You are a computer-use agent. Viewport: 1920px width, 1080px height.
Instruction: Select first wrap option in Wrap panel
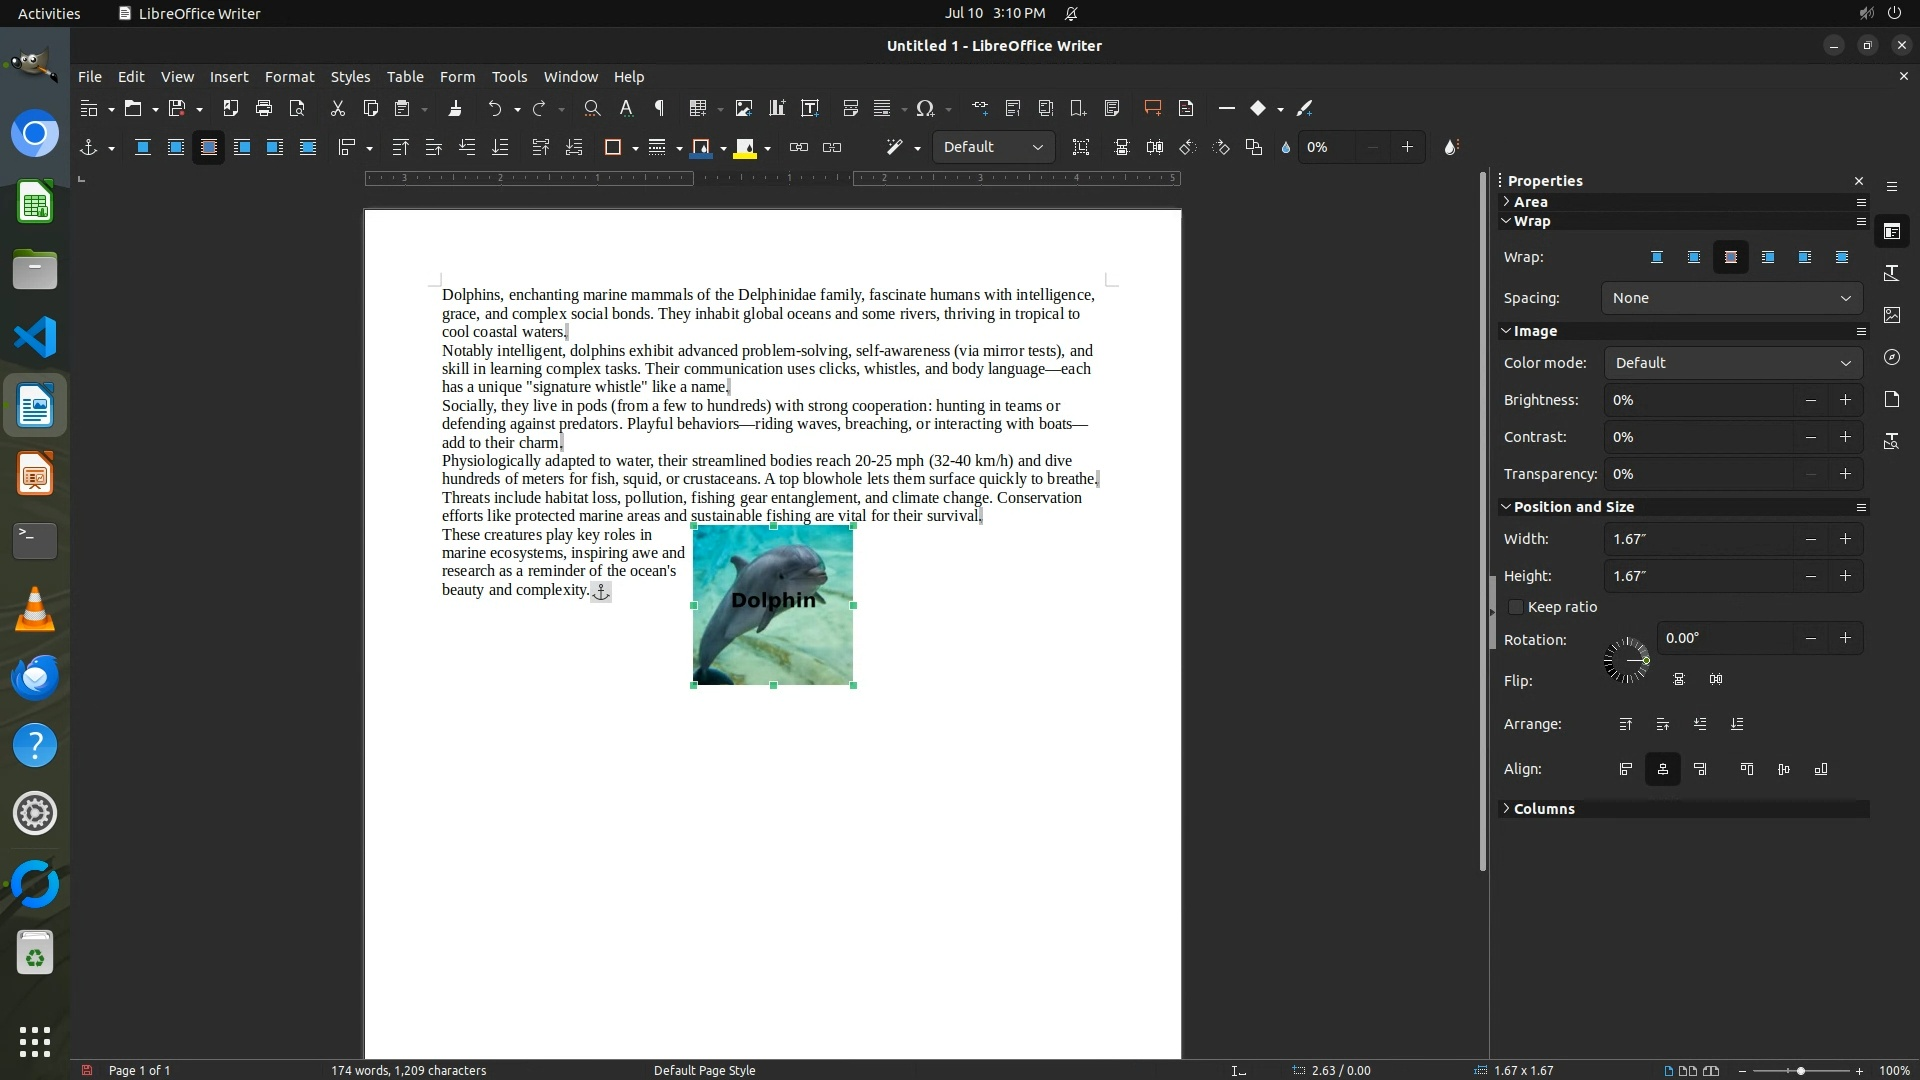click(1656, 257)
